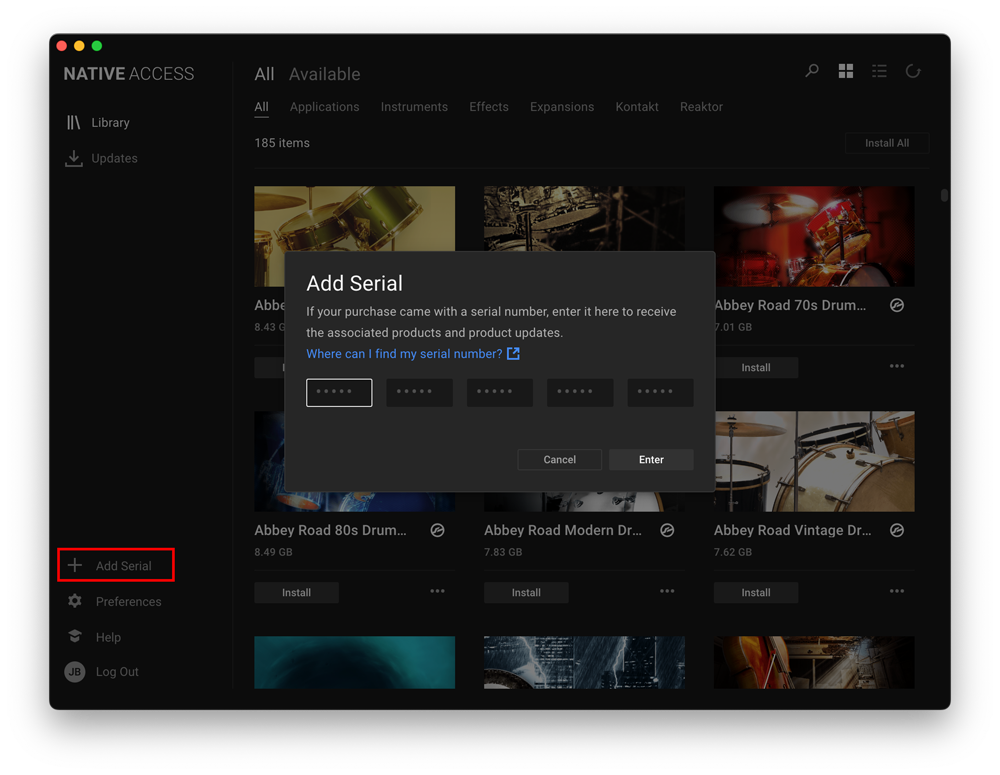The image size is (1000, 775).
Task: Click the Updates download icon
Action: pos(74,158)
